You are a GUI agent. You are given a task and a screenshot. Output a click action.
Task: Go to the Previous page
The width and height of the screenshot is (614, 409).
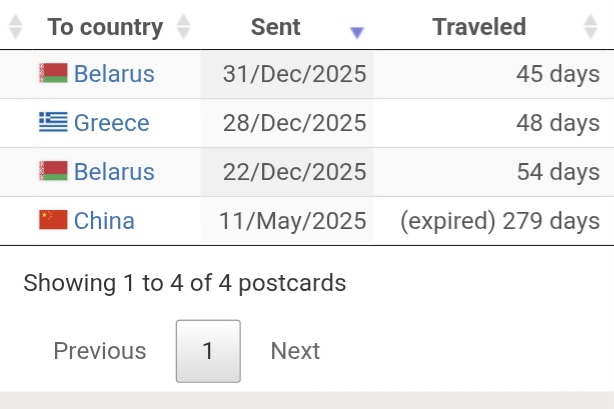[100, 351]
